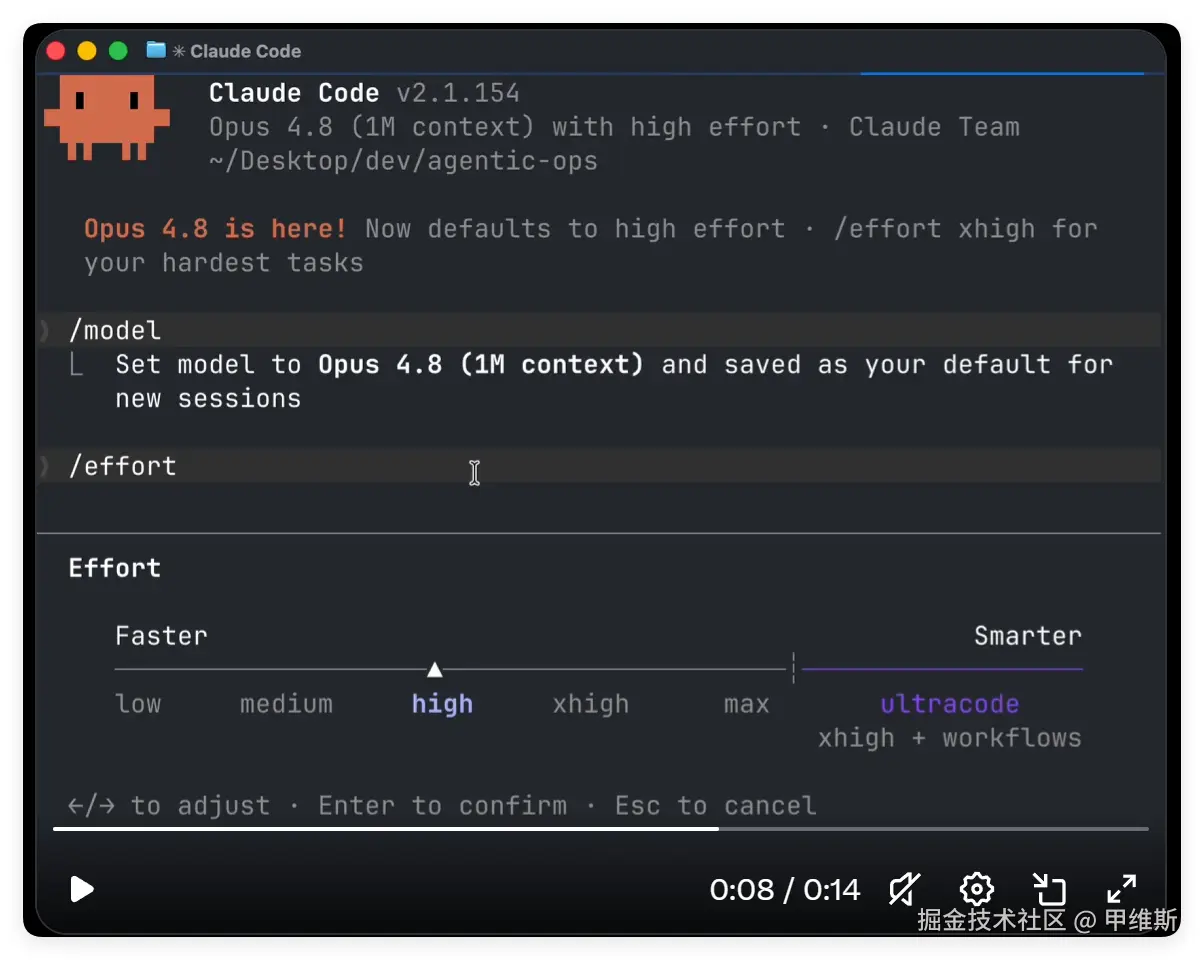
Task: Open picture-in-picture mode icon
Action: click(1049, 889)
